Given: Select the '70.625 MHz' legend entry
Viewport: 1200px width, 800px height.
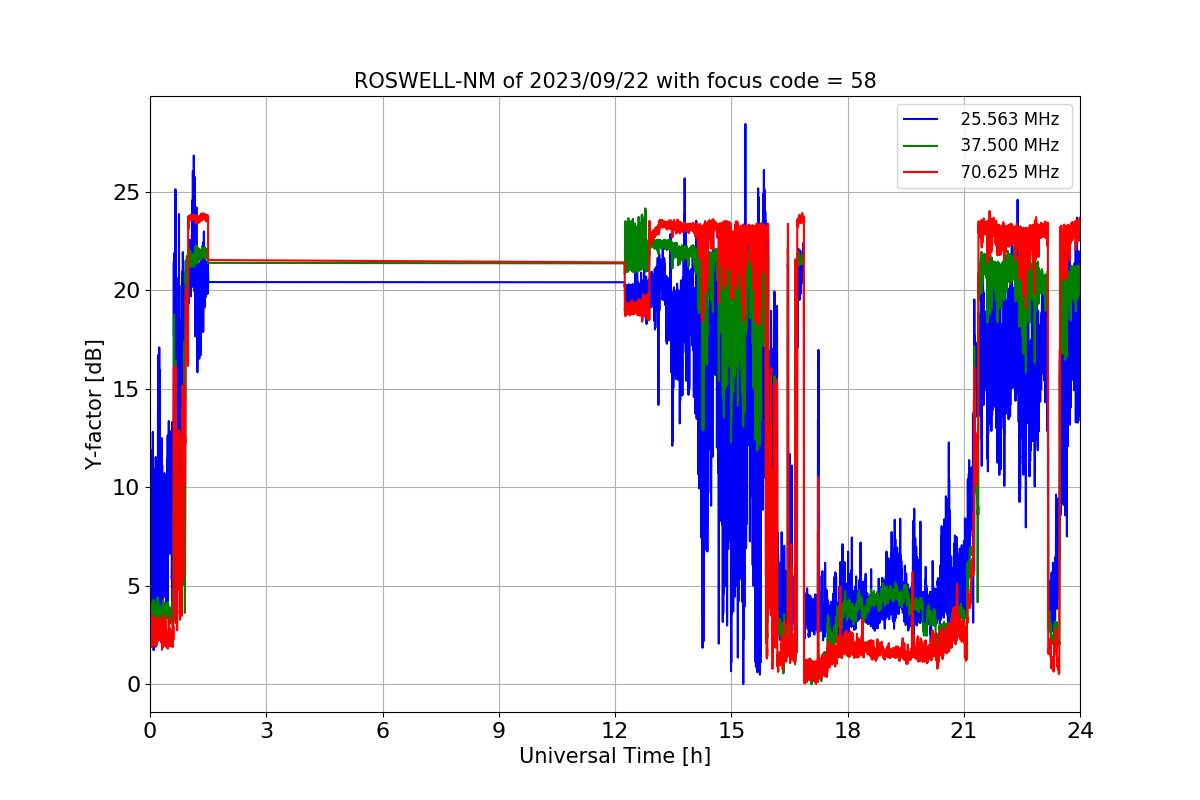Looking at the screenshot, I should coord(1010,172).
